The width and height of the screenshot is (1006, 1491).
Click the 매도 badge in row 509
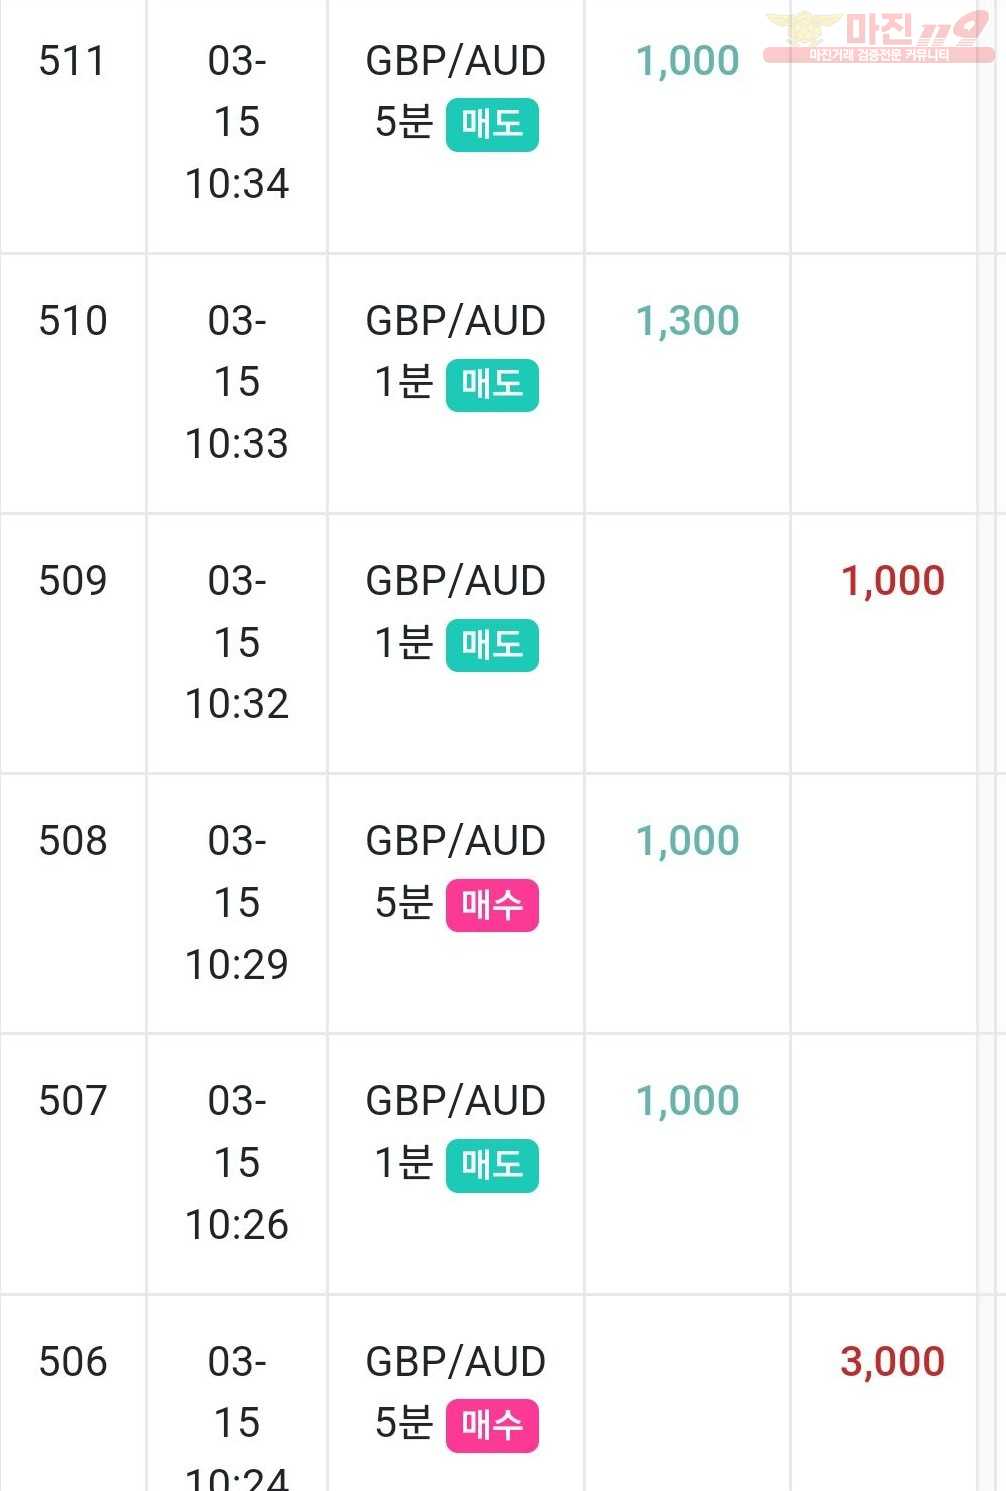(x=492, y=645)
